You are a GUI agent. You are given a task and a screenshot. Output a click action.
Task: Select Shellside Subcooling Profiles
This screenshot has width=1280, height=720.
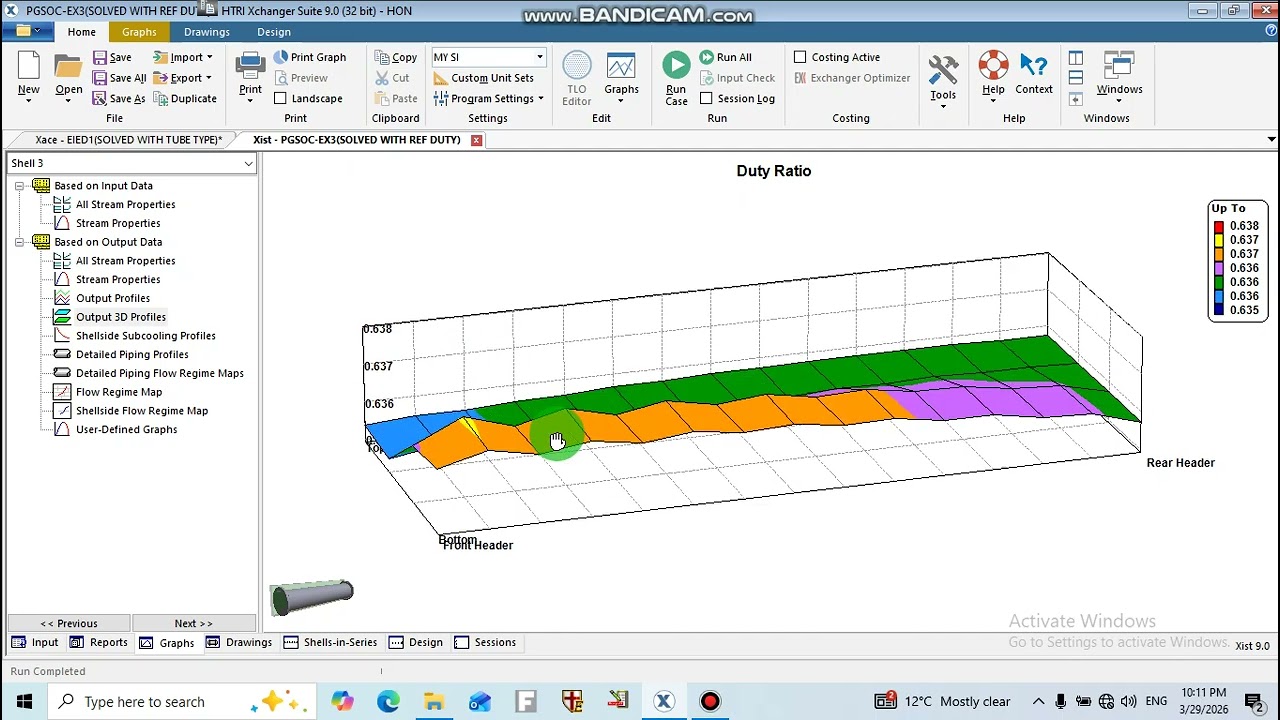click(x=145, y=336)
